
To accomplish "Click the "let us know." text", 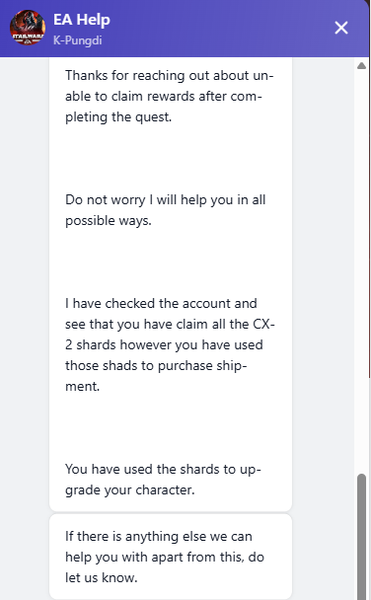I will click(101, 577).
